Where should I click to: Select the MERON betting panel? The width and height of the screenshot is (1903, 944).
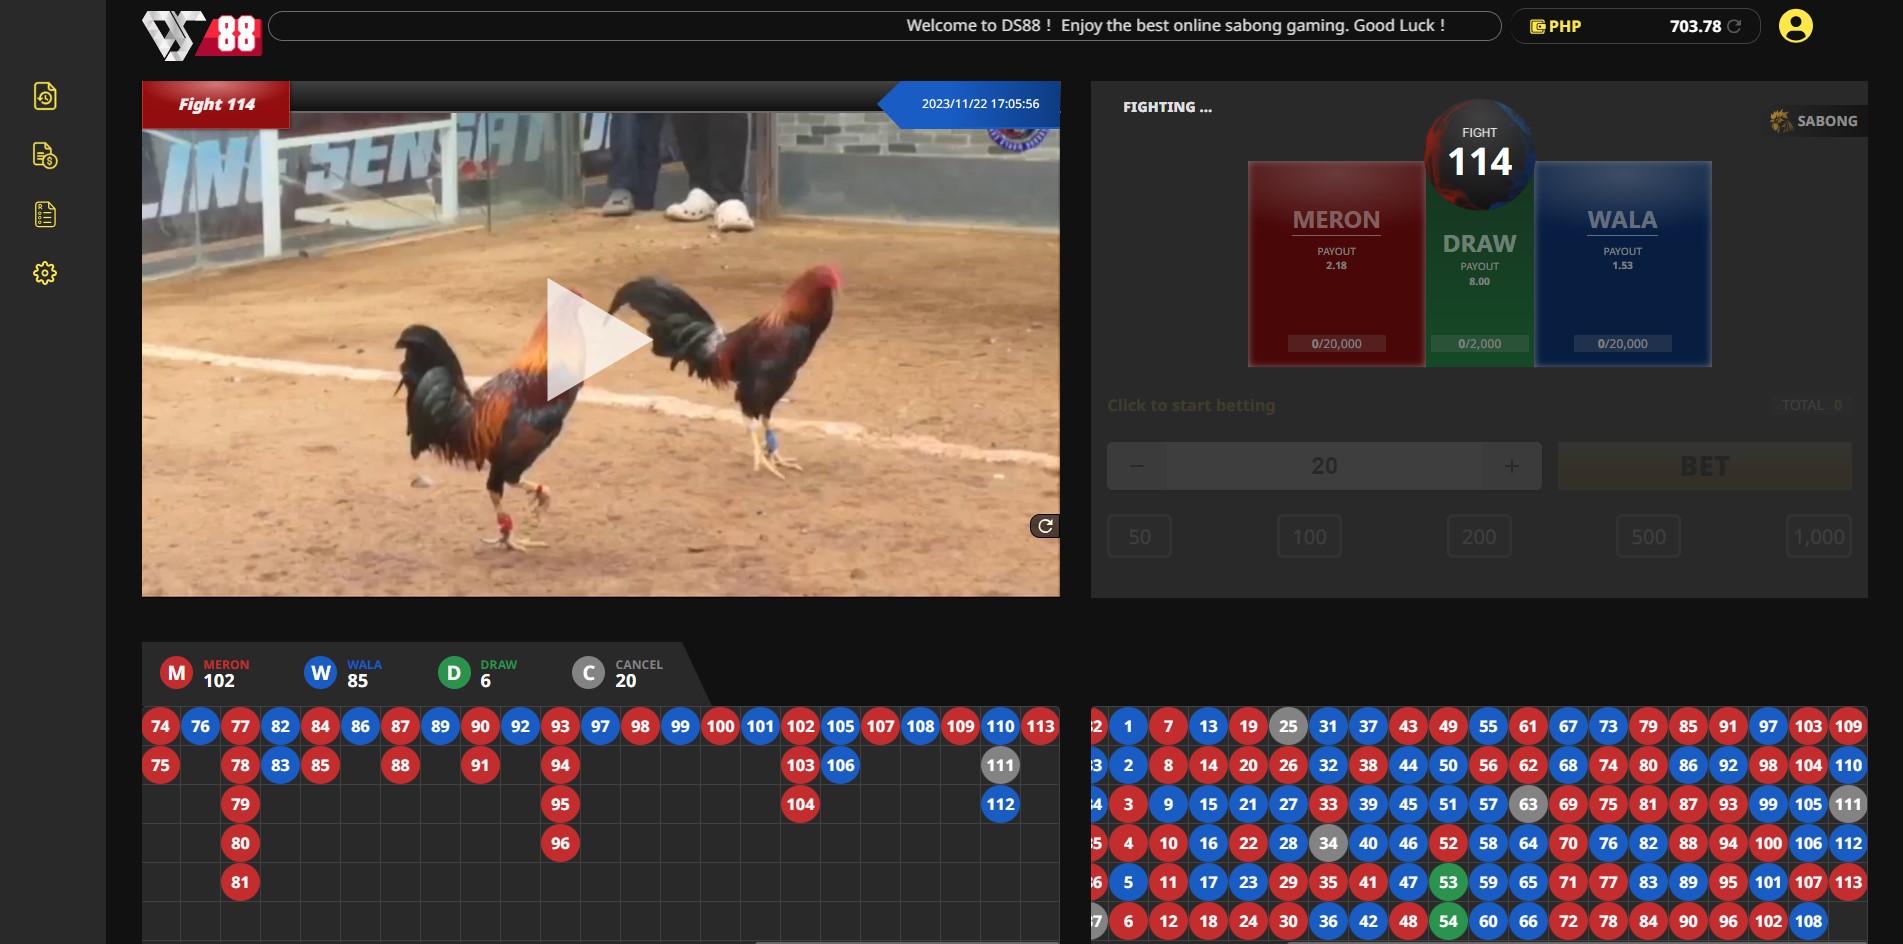point(1336,264)
